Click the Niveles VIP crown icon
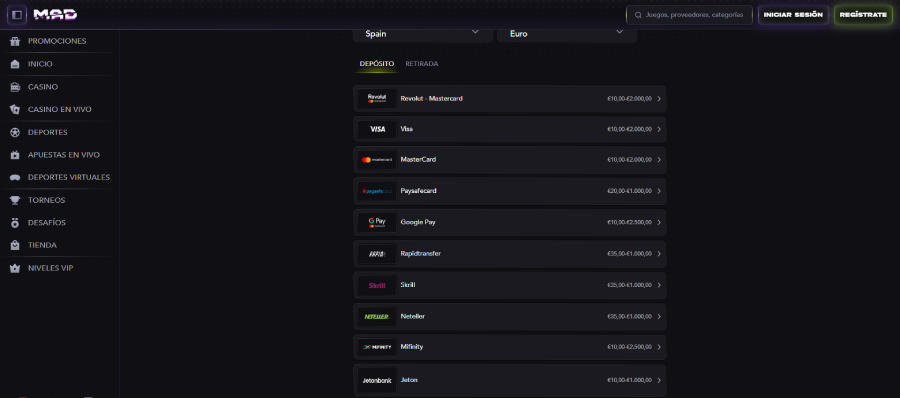Screen dimensions: 900x398 coord(15,268)
